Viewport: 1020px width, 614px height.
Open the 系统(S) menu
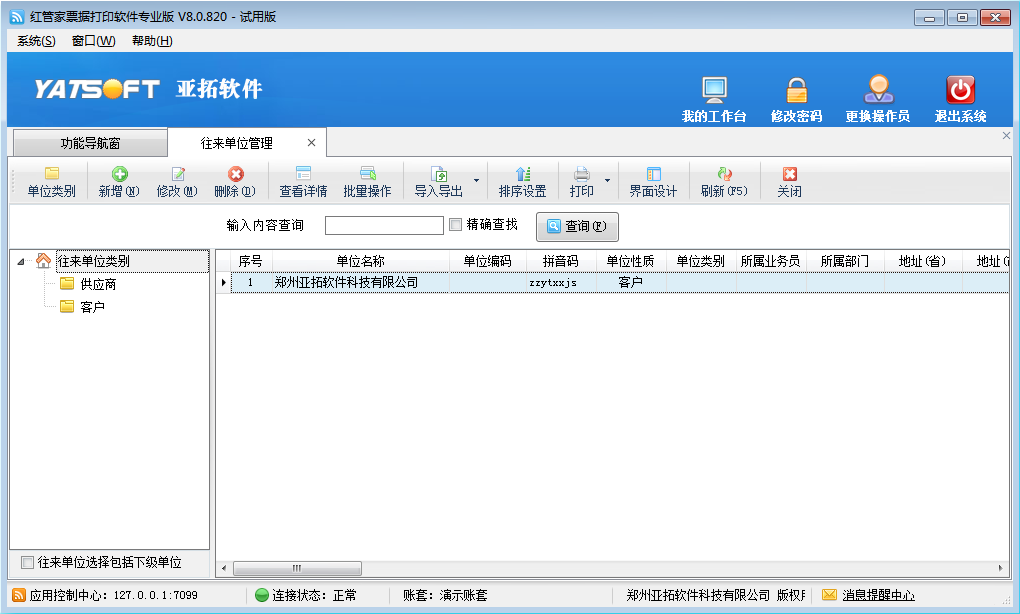click(x=33, y=40)
